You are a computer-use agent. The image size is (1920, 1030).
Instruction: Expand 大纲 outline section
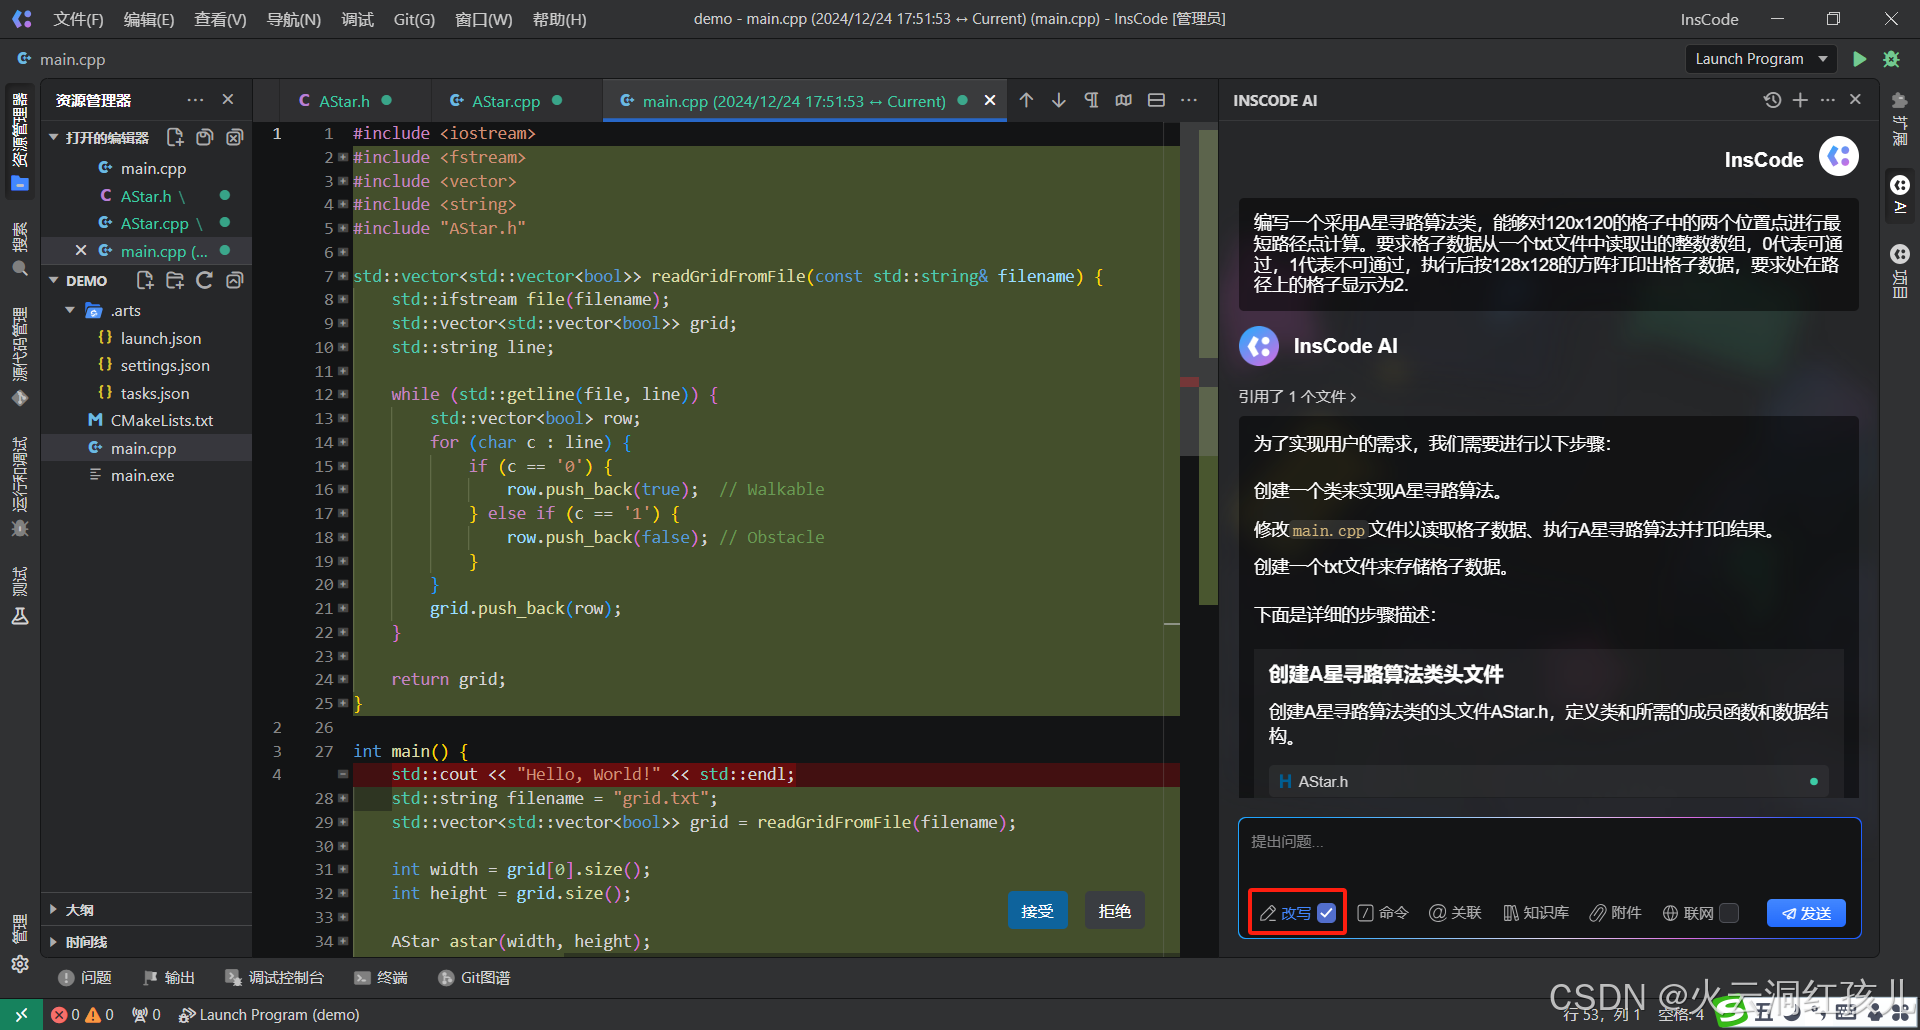[53, 910]
